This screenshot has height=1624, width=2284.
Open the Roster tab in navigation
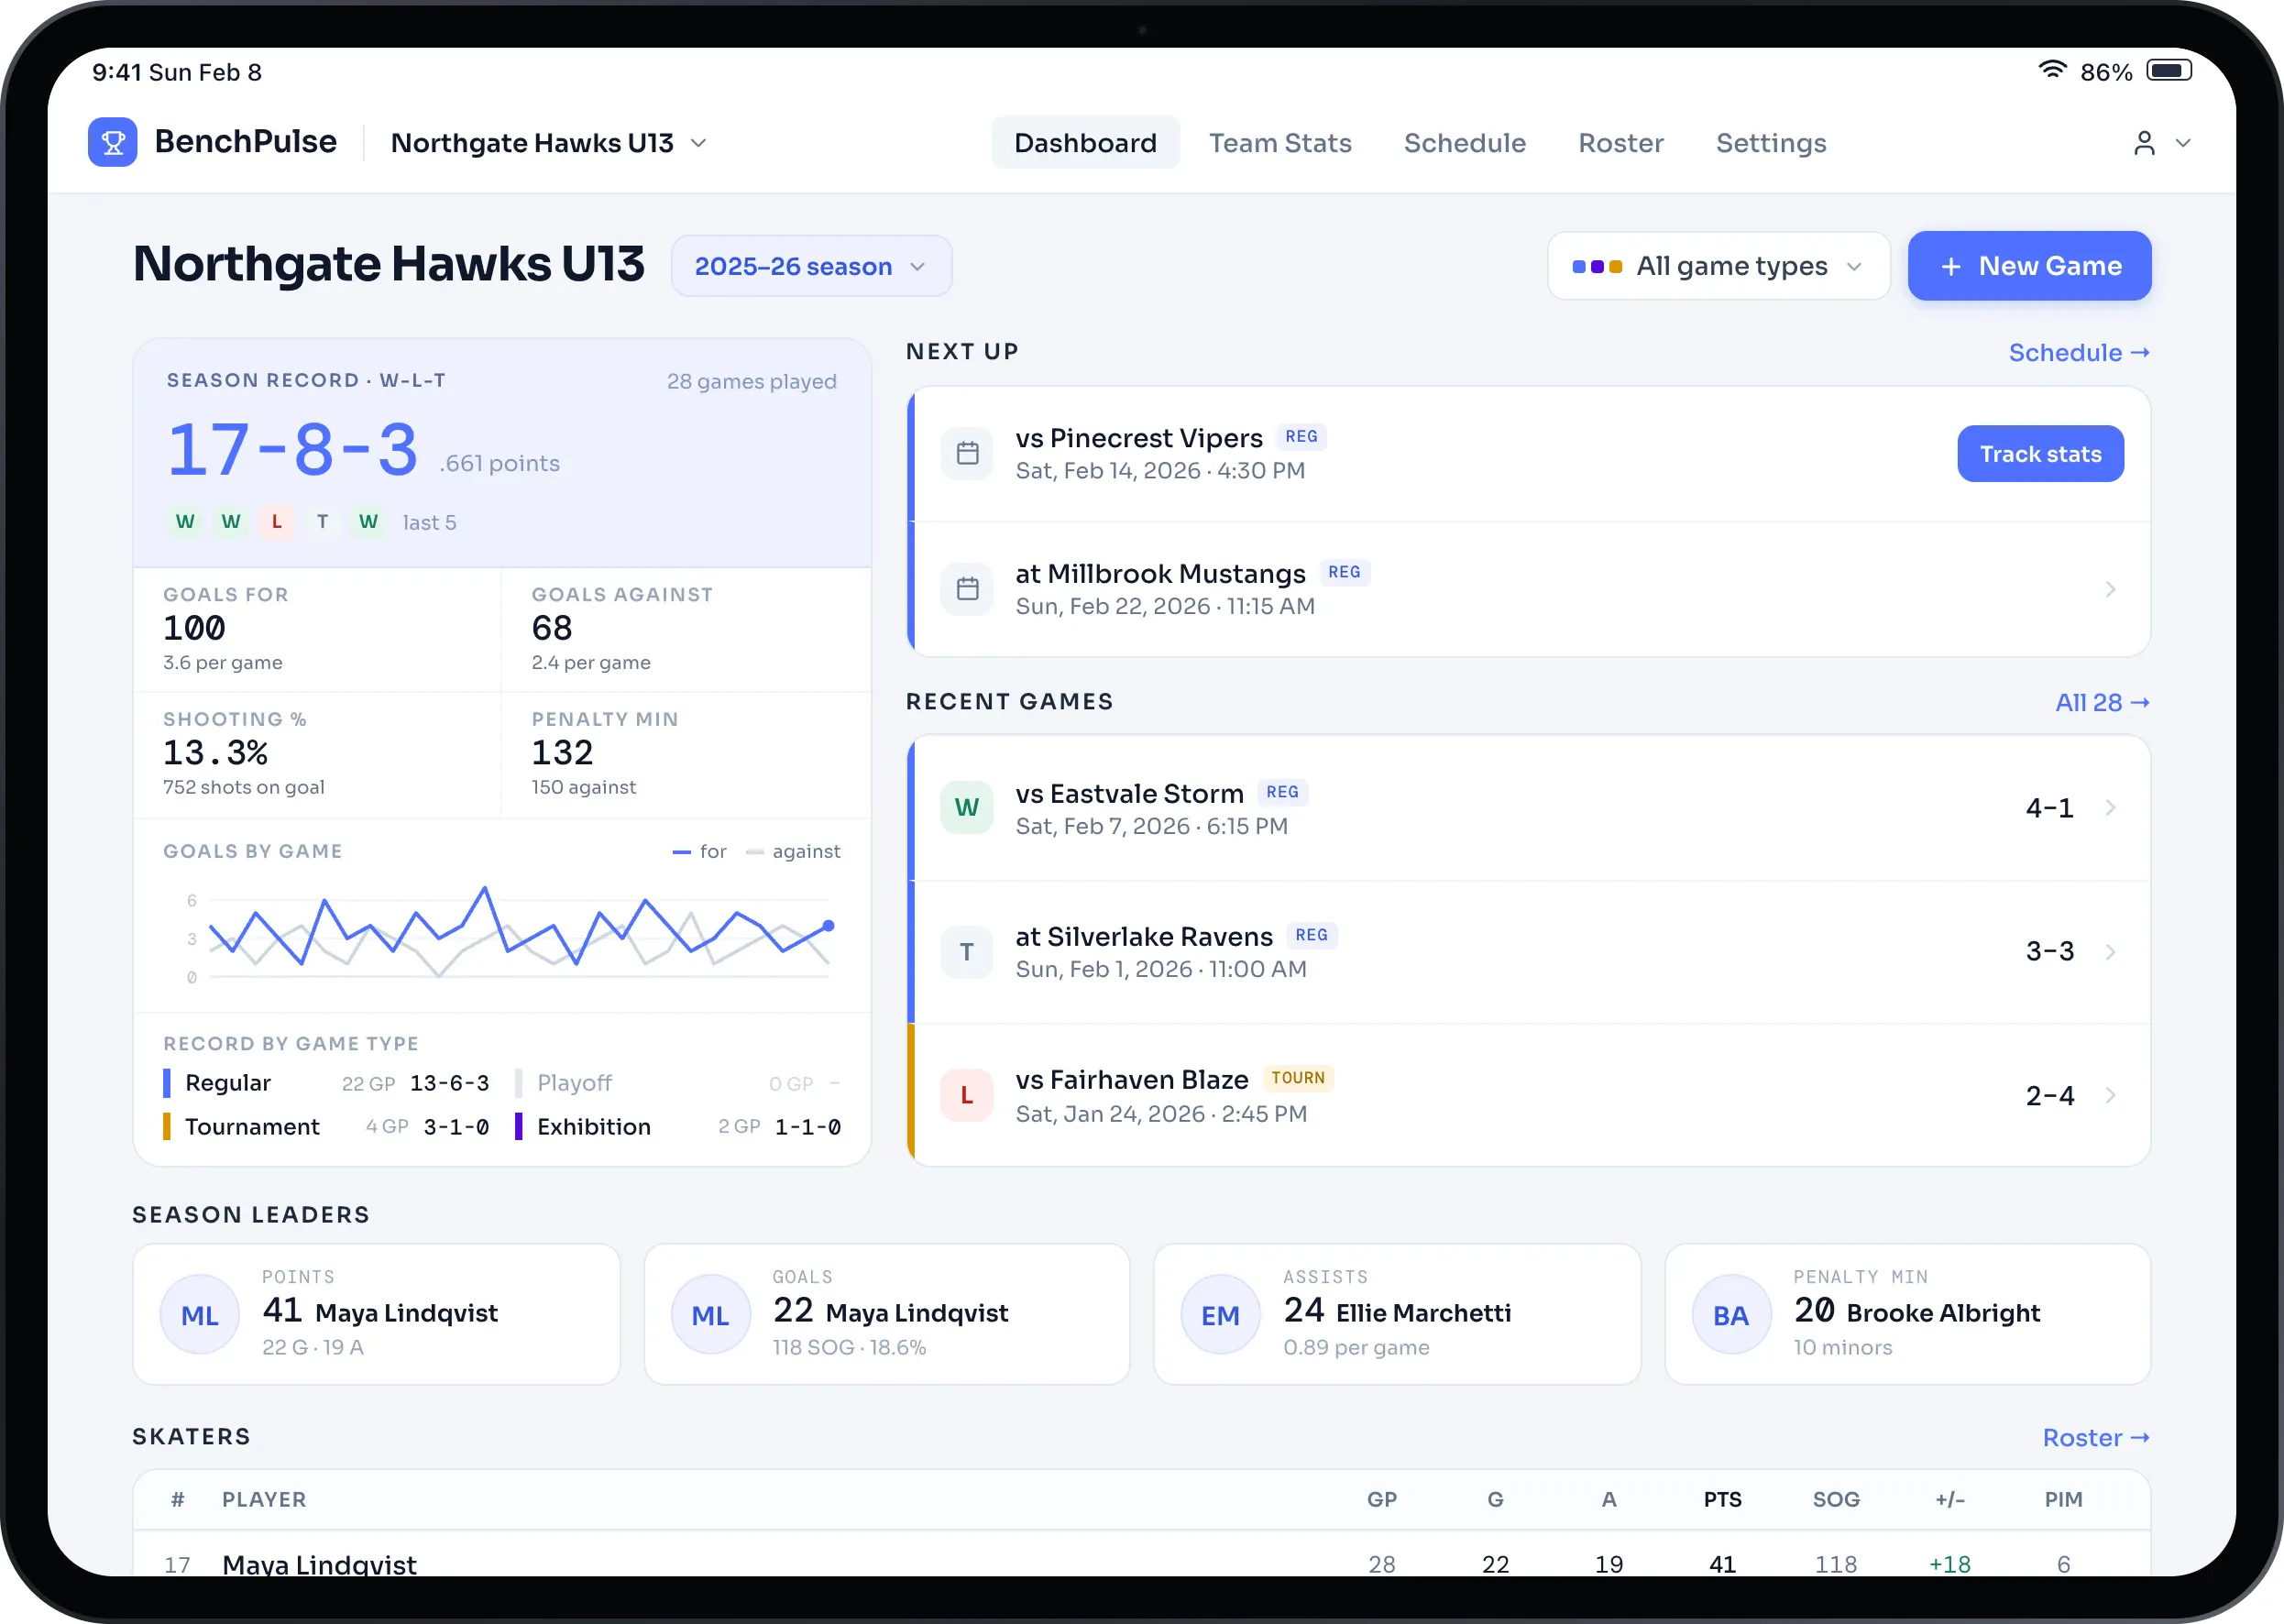(1620, 143)
